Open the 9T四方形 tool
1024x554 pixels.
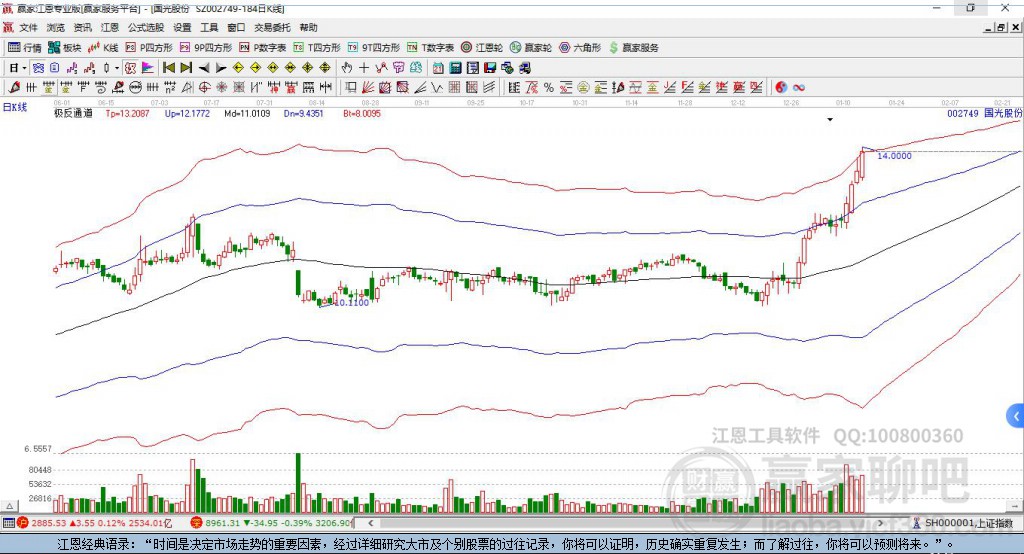coord(374,48)
